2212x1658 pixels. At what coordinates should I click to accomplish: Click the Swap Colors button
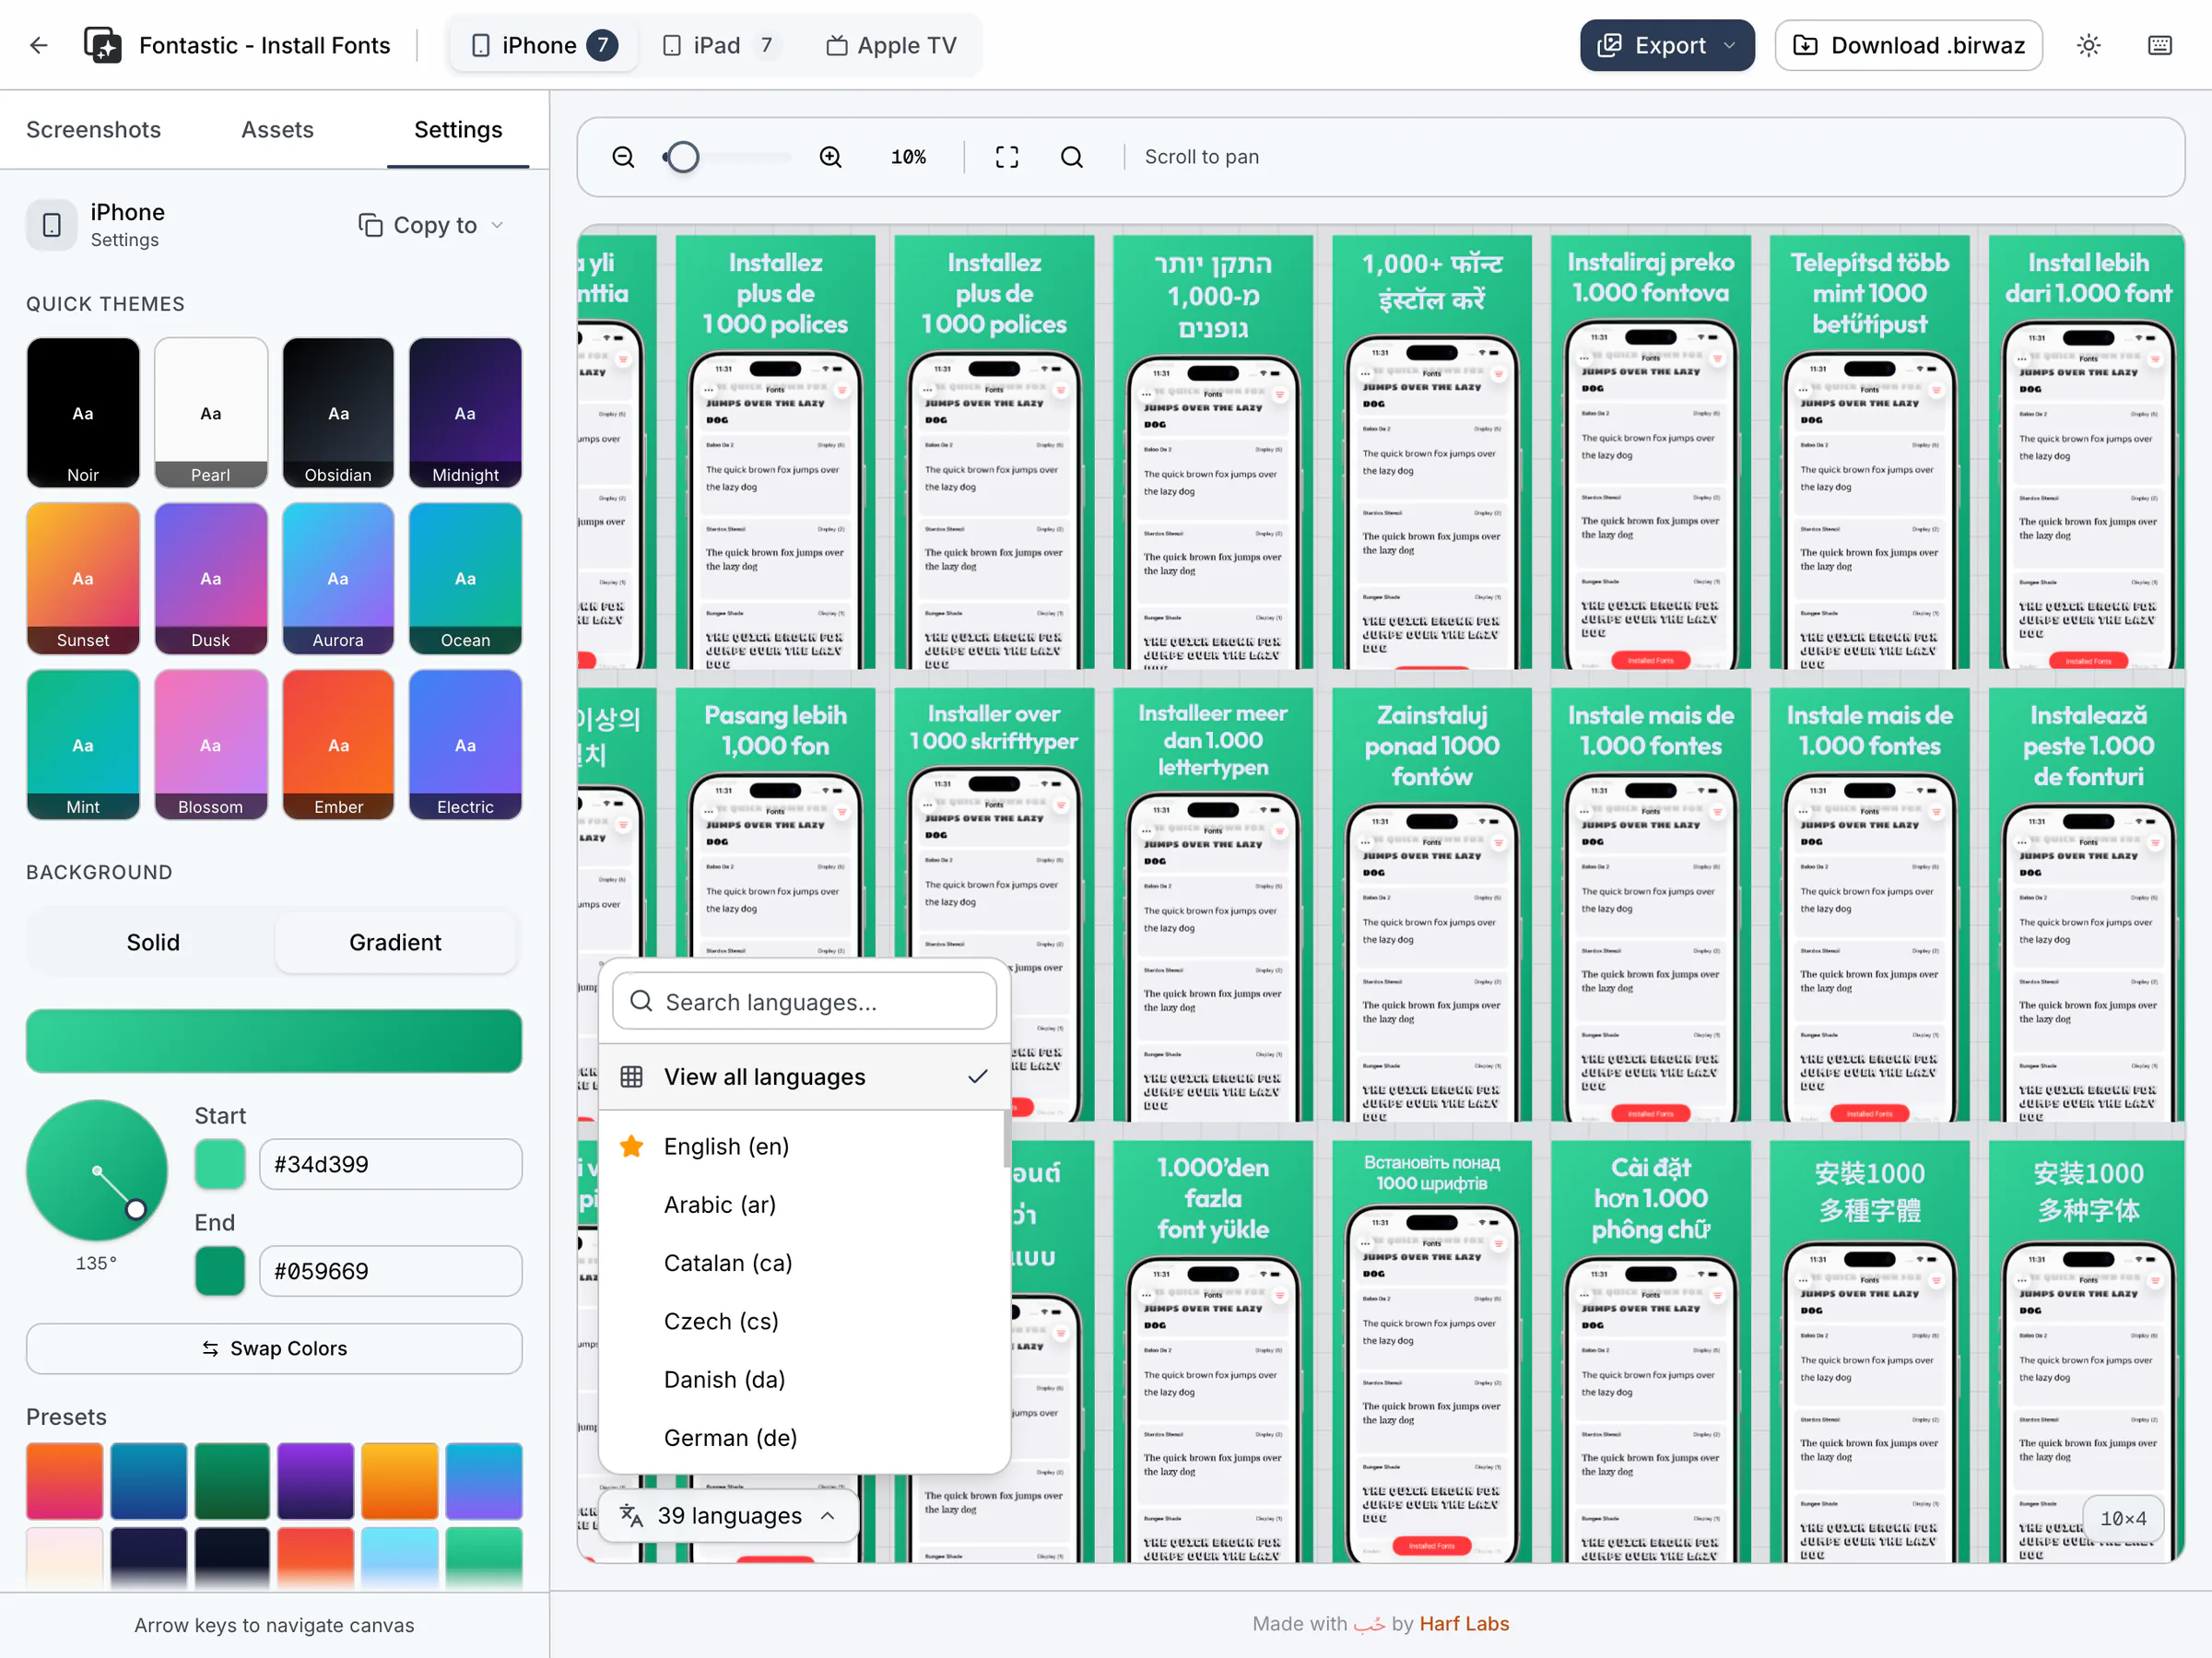(274, 1348)
